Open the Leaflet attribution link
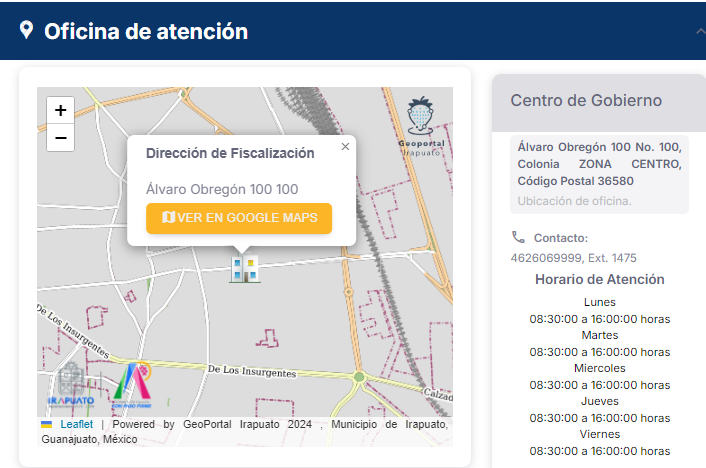The height and width of the screenshot is (468, 706). tap(77, 424)
